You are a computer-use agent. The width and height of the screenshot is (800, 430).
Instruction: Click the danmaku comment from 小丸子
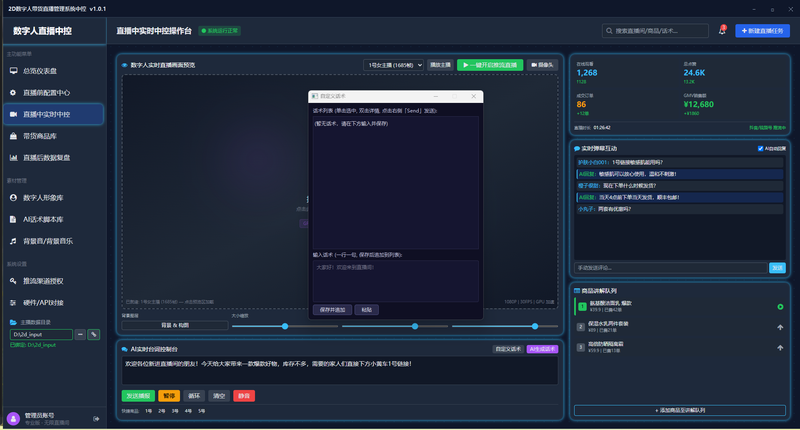(679, 209)
